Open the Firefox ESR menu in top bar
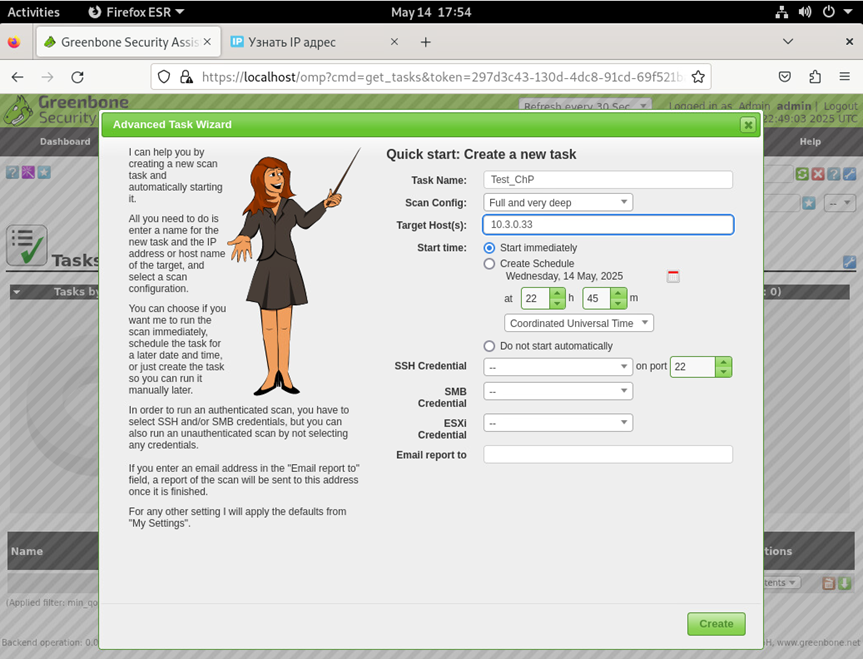This screenshot has width=863, height=659. (x=137, y=12)
